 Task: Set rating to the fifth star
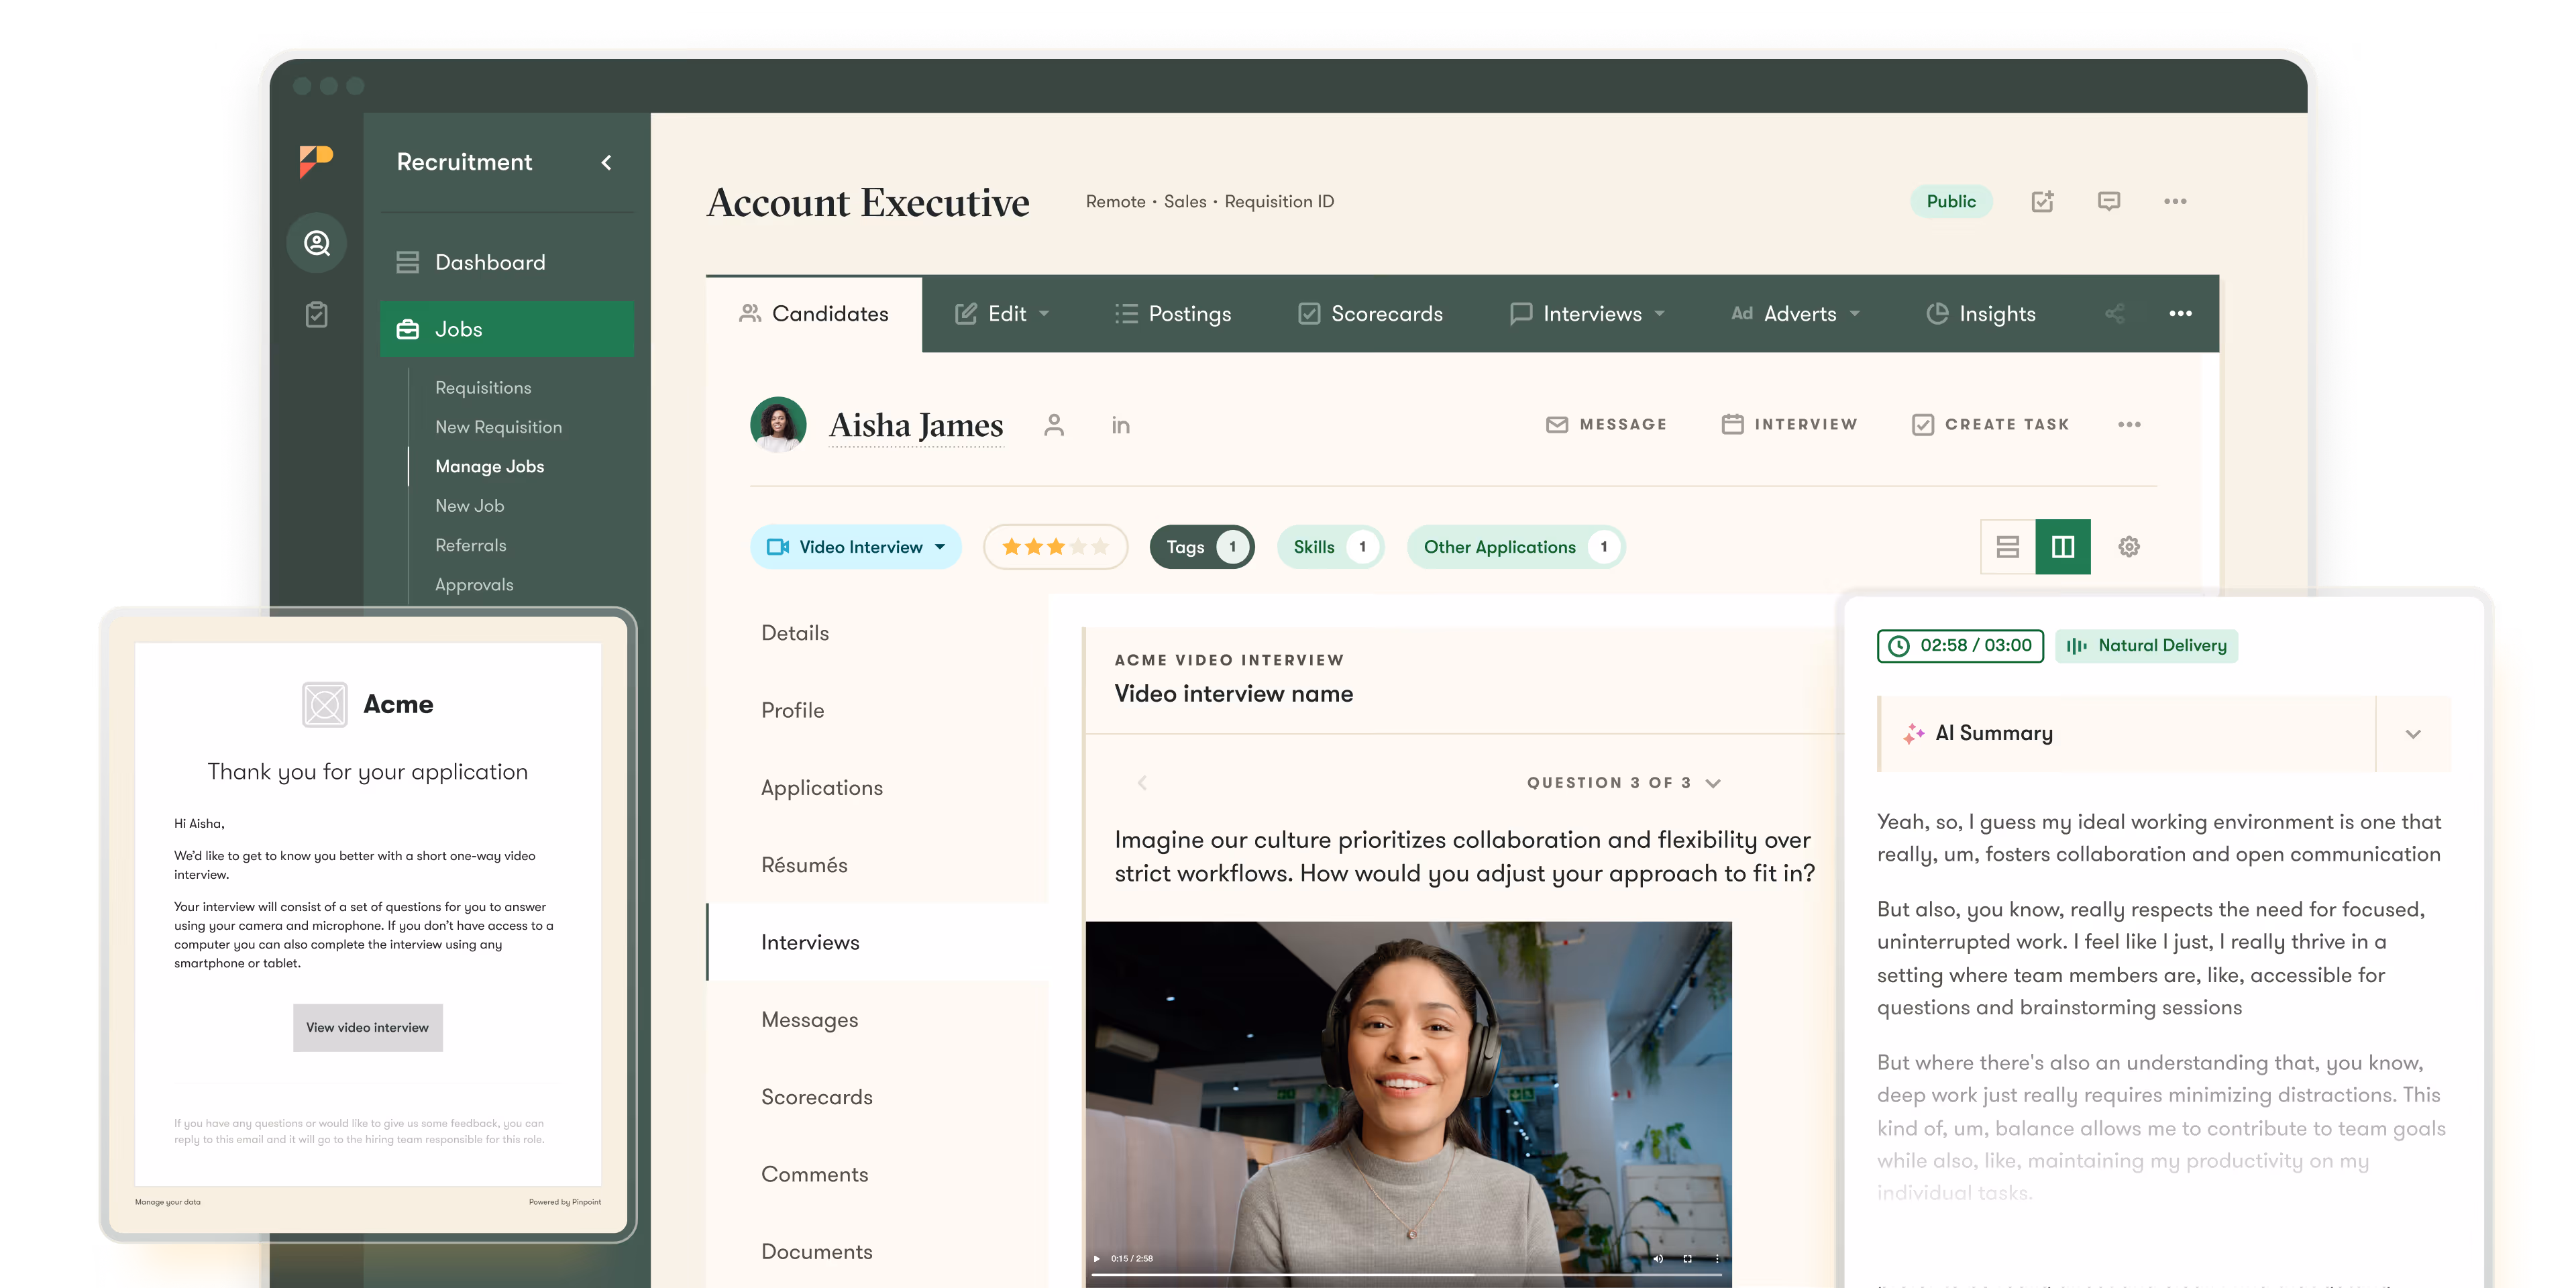click(x=1100, y=547)
